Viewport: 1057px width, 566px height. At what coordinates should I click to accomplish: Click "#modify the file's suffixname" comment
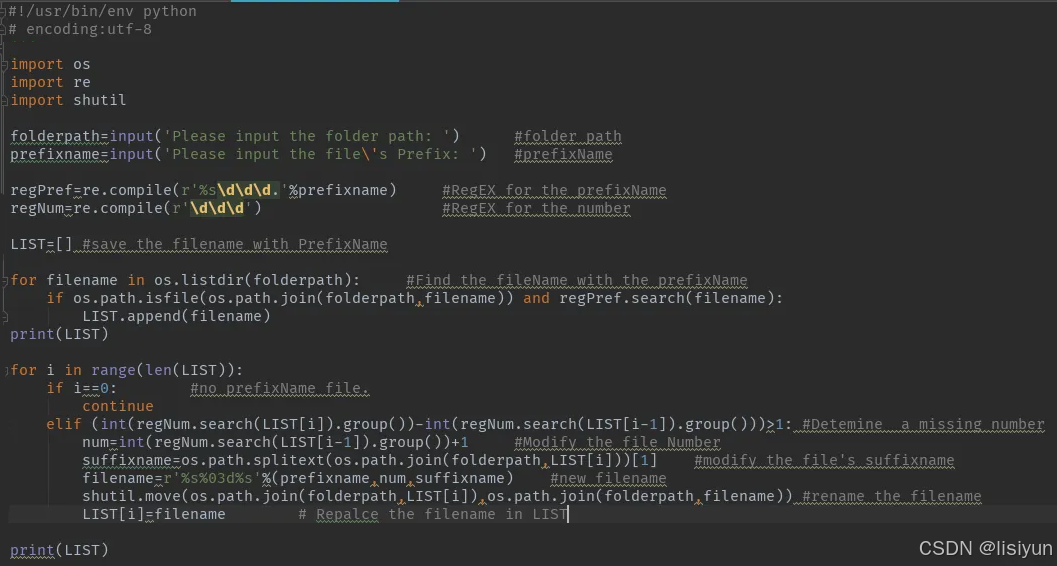coord(824,460)
